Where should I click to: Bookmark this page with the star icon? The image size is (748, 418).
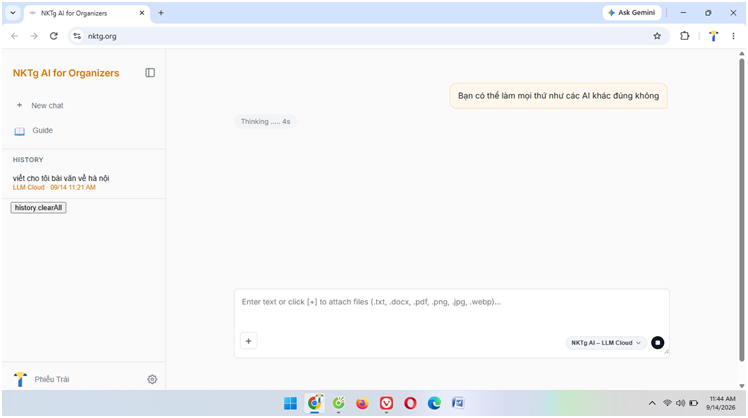point(657,36)
